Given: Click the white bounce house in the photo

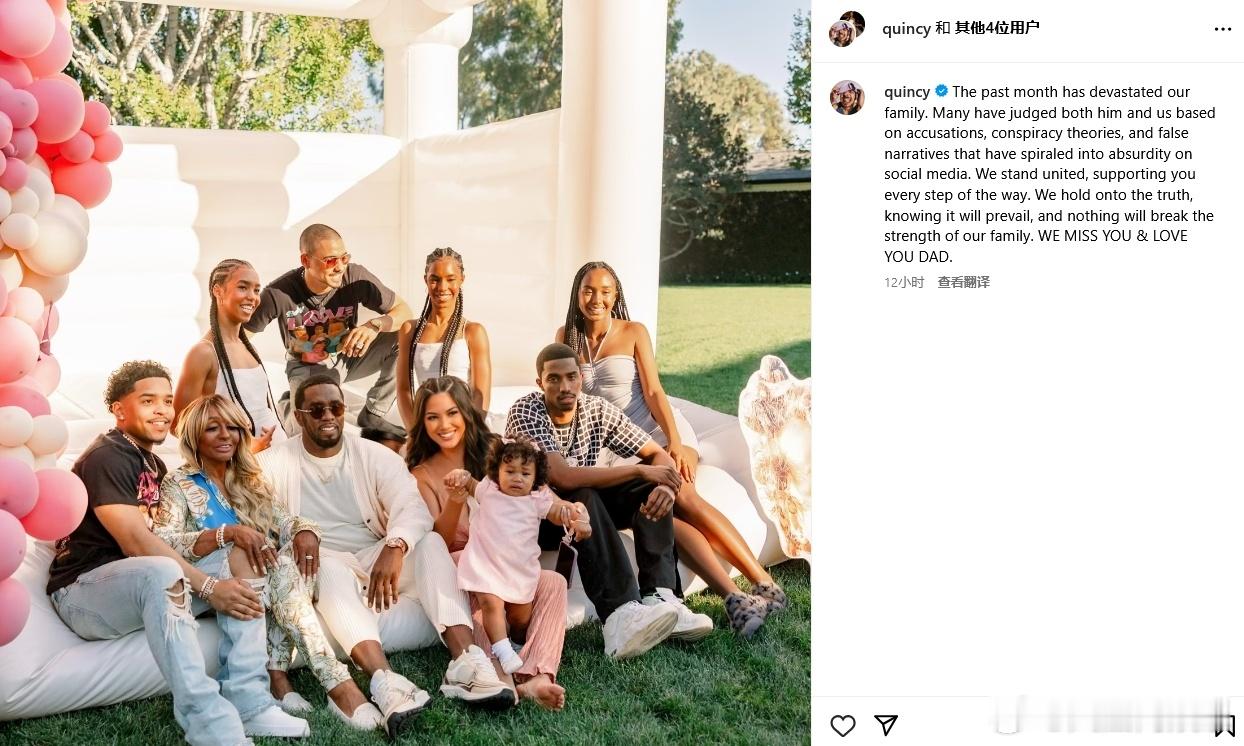Looking at the screenshot, I should (420, 200).
